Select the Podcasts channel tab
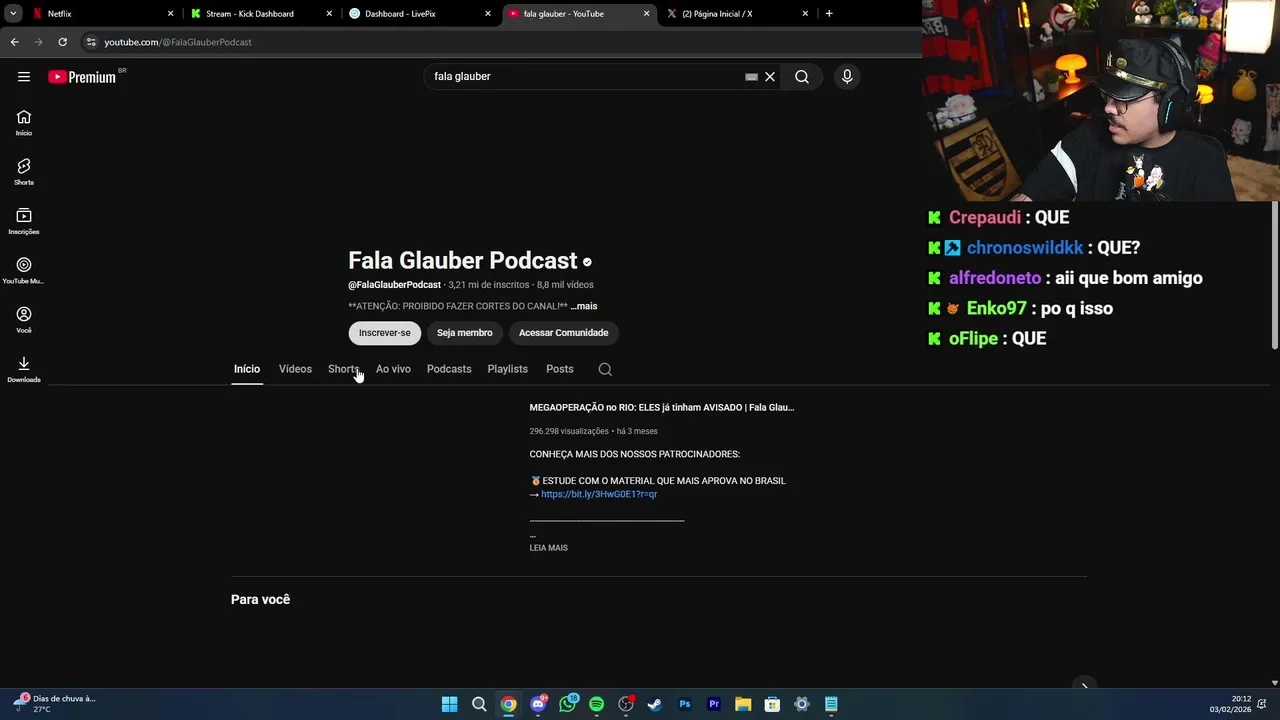Screen dimensions: 1280x720 coord(449,369)
